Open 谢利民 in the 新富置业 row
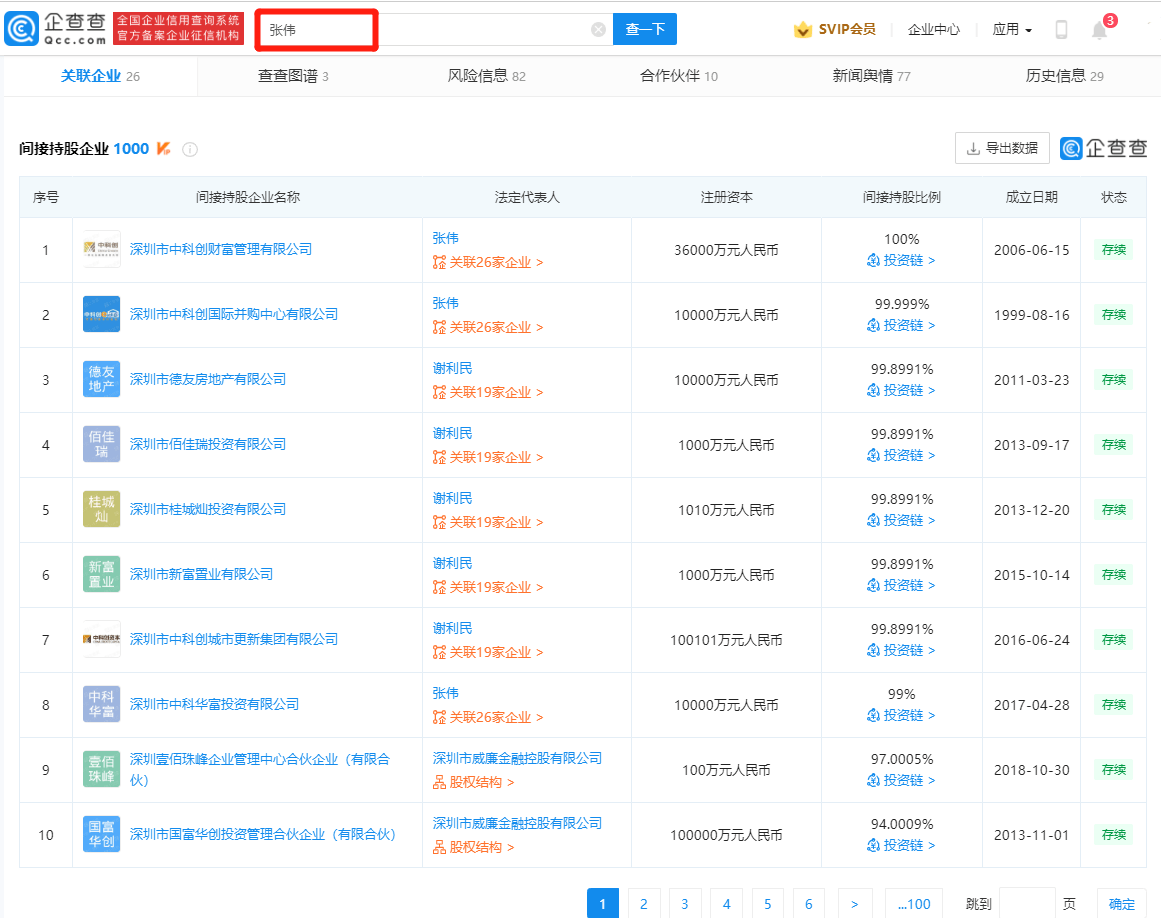 point(452,563)
